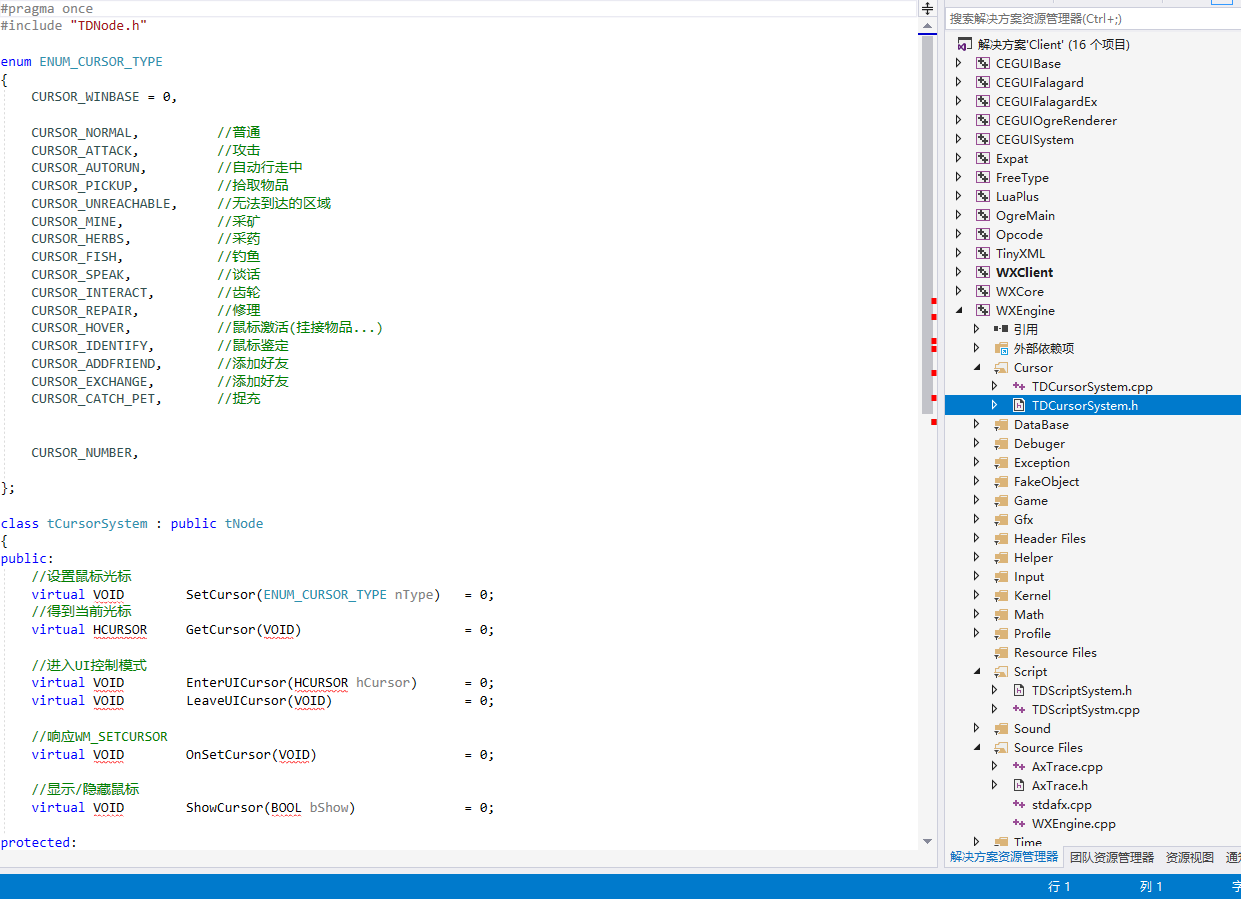Click the LuaPlus project icon
The image size is (1241, 899).
(983, 196)
